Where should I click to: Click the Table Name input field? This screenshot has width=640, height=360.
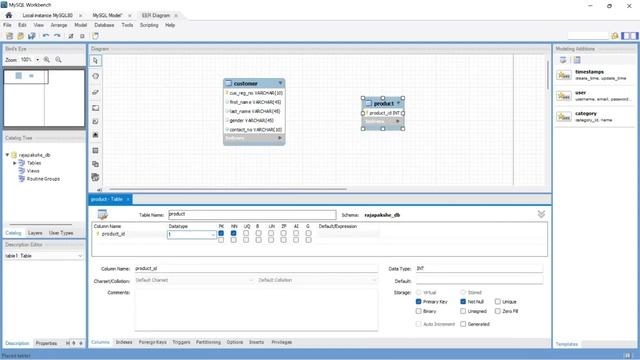252,214
